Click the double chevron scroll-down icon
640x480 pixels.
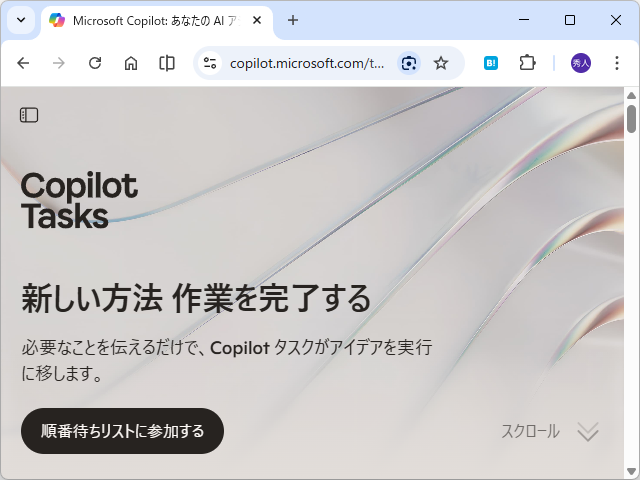[x=588, y=431]
